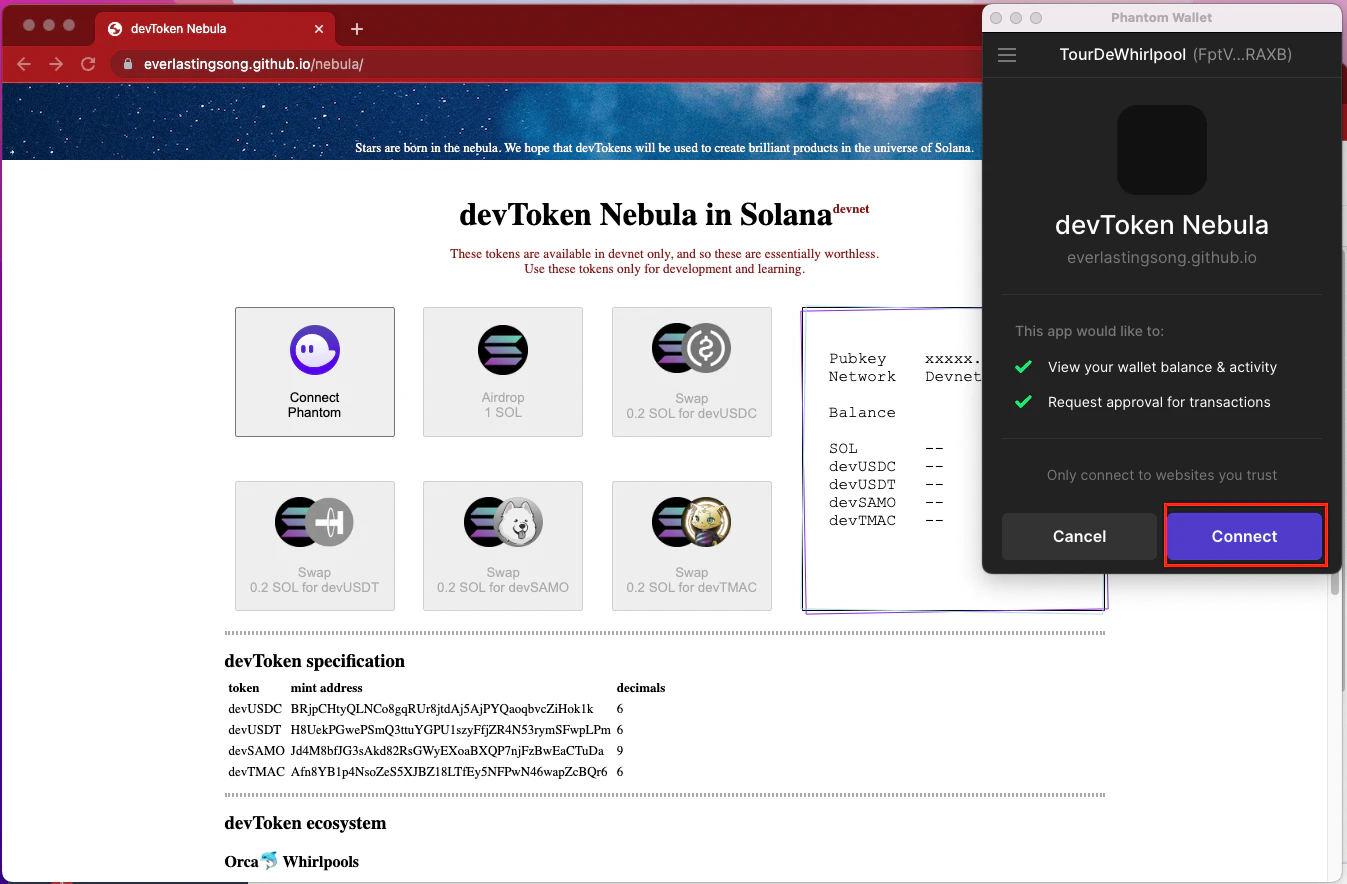Click 'This app would like to:' text
Screen dimensions: 1347x884
(x=1089, y=331)
